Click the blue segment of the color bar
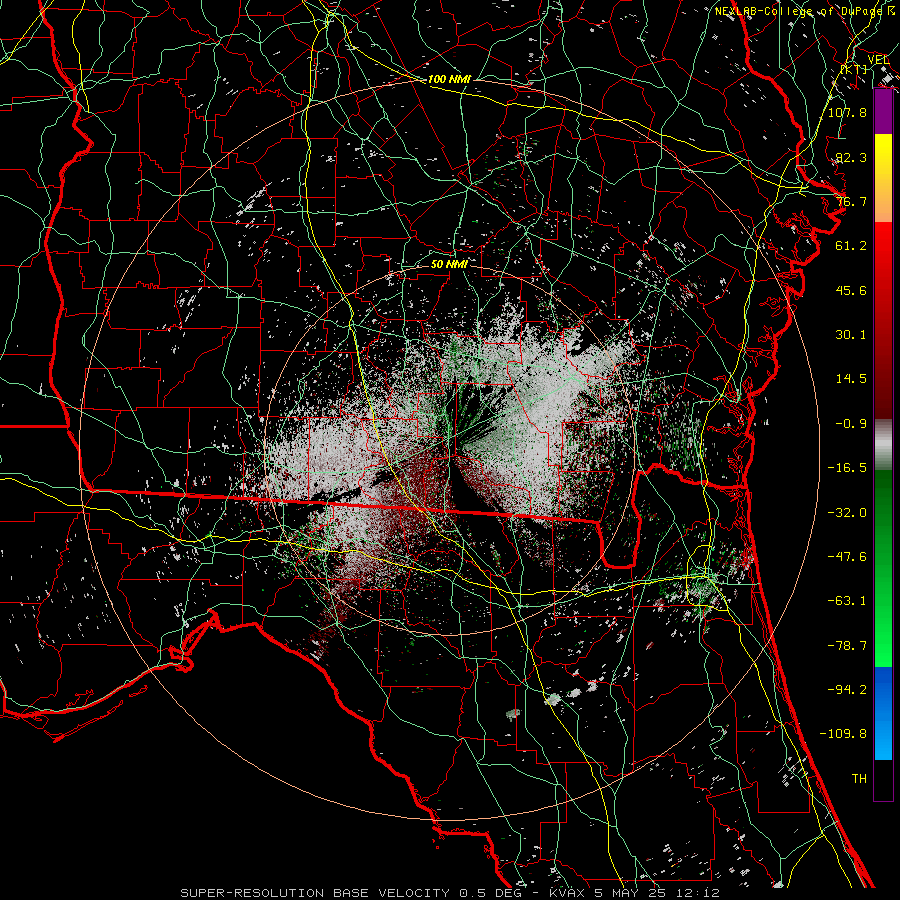 pos(883,713)
